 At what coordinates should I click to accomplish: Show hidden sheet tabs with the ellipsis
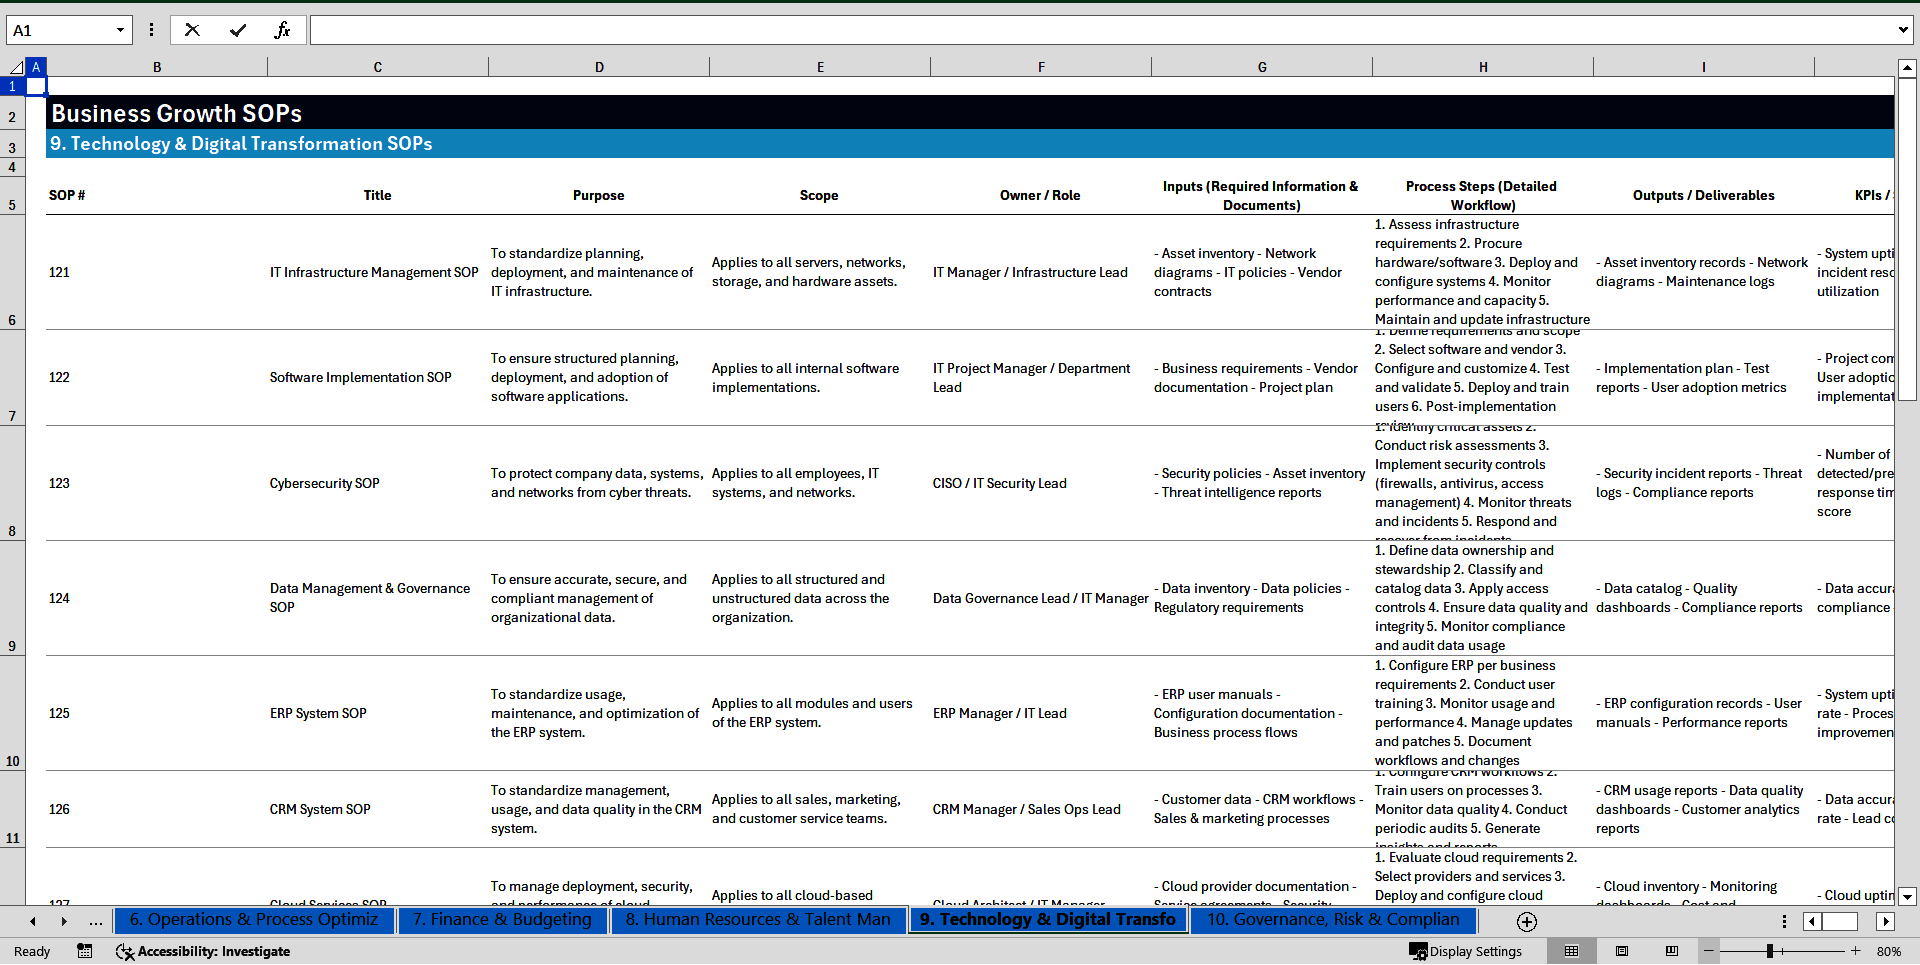[95, 921]
